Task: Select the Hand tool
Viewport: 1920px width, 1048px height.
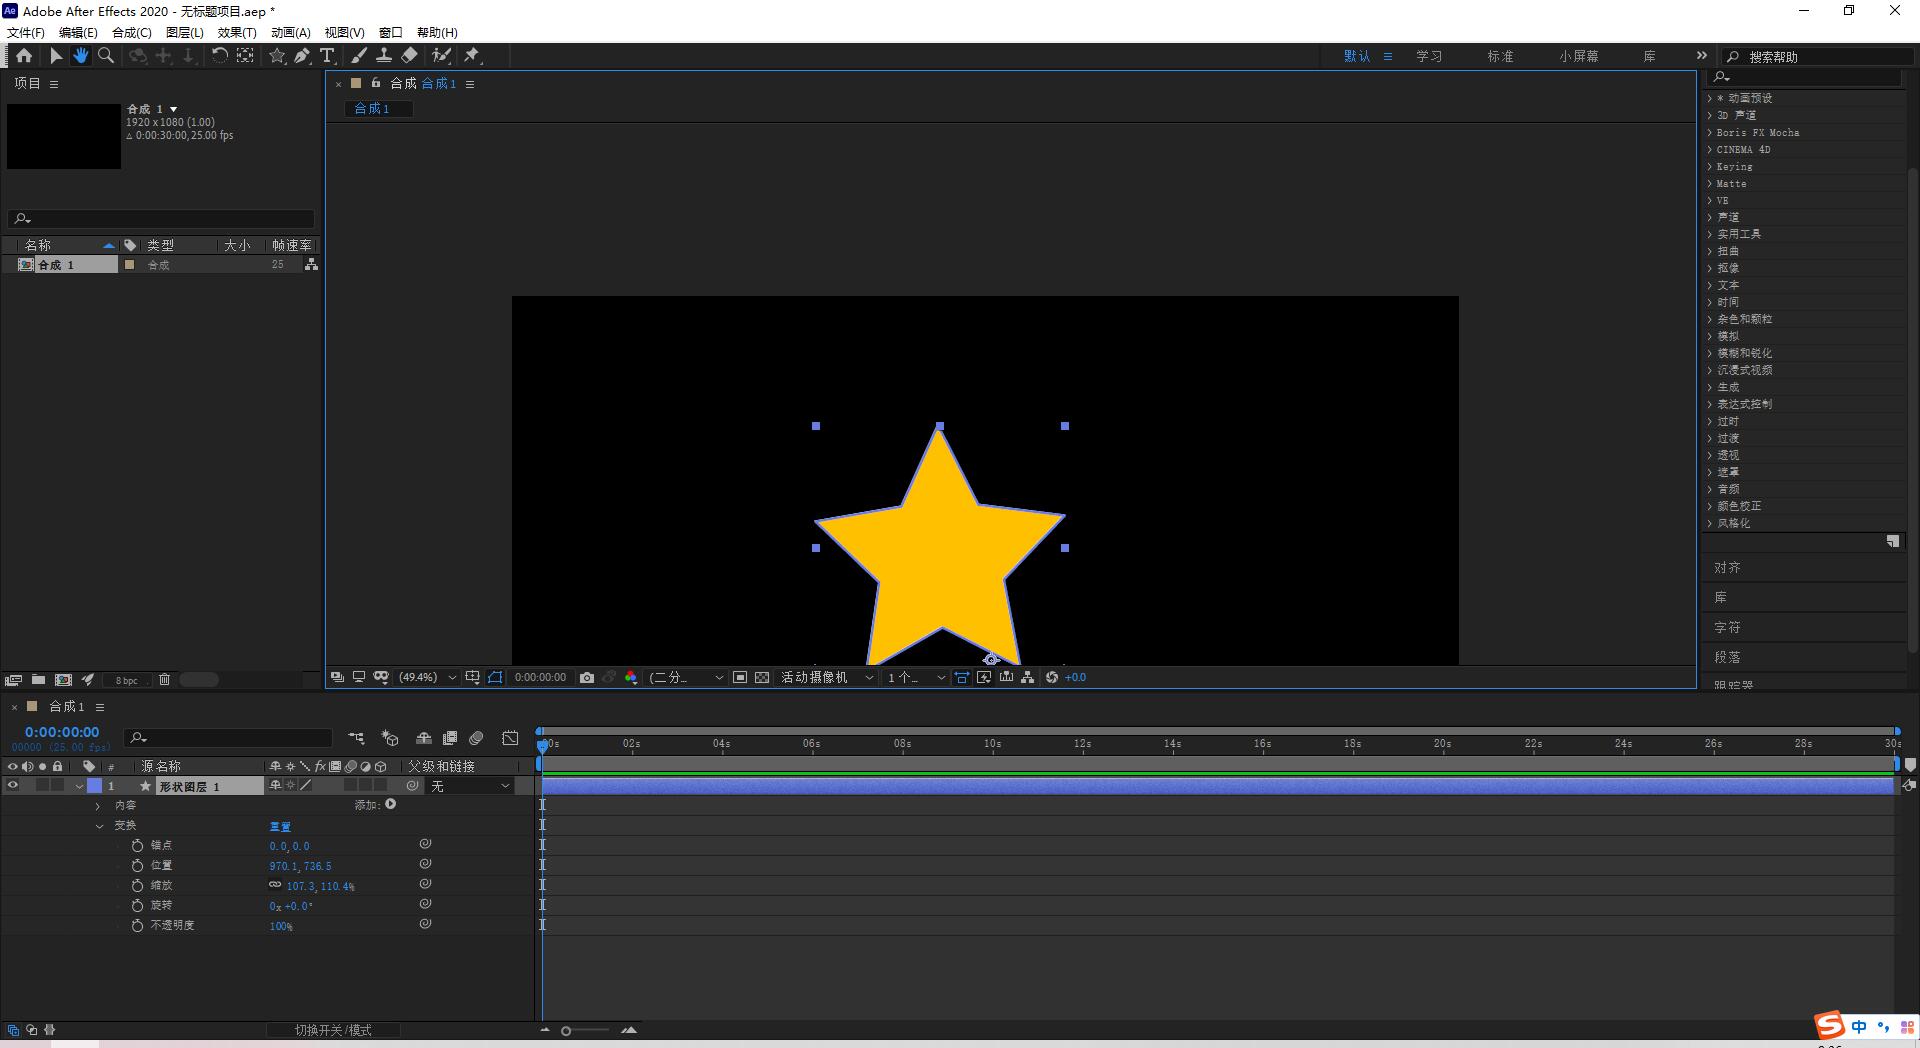Action: (81, 56)
